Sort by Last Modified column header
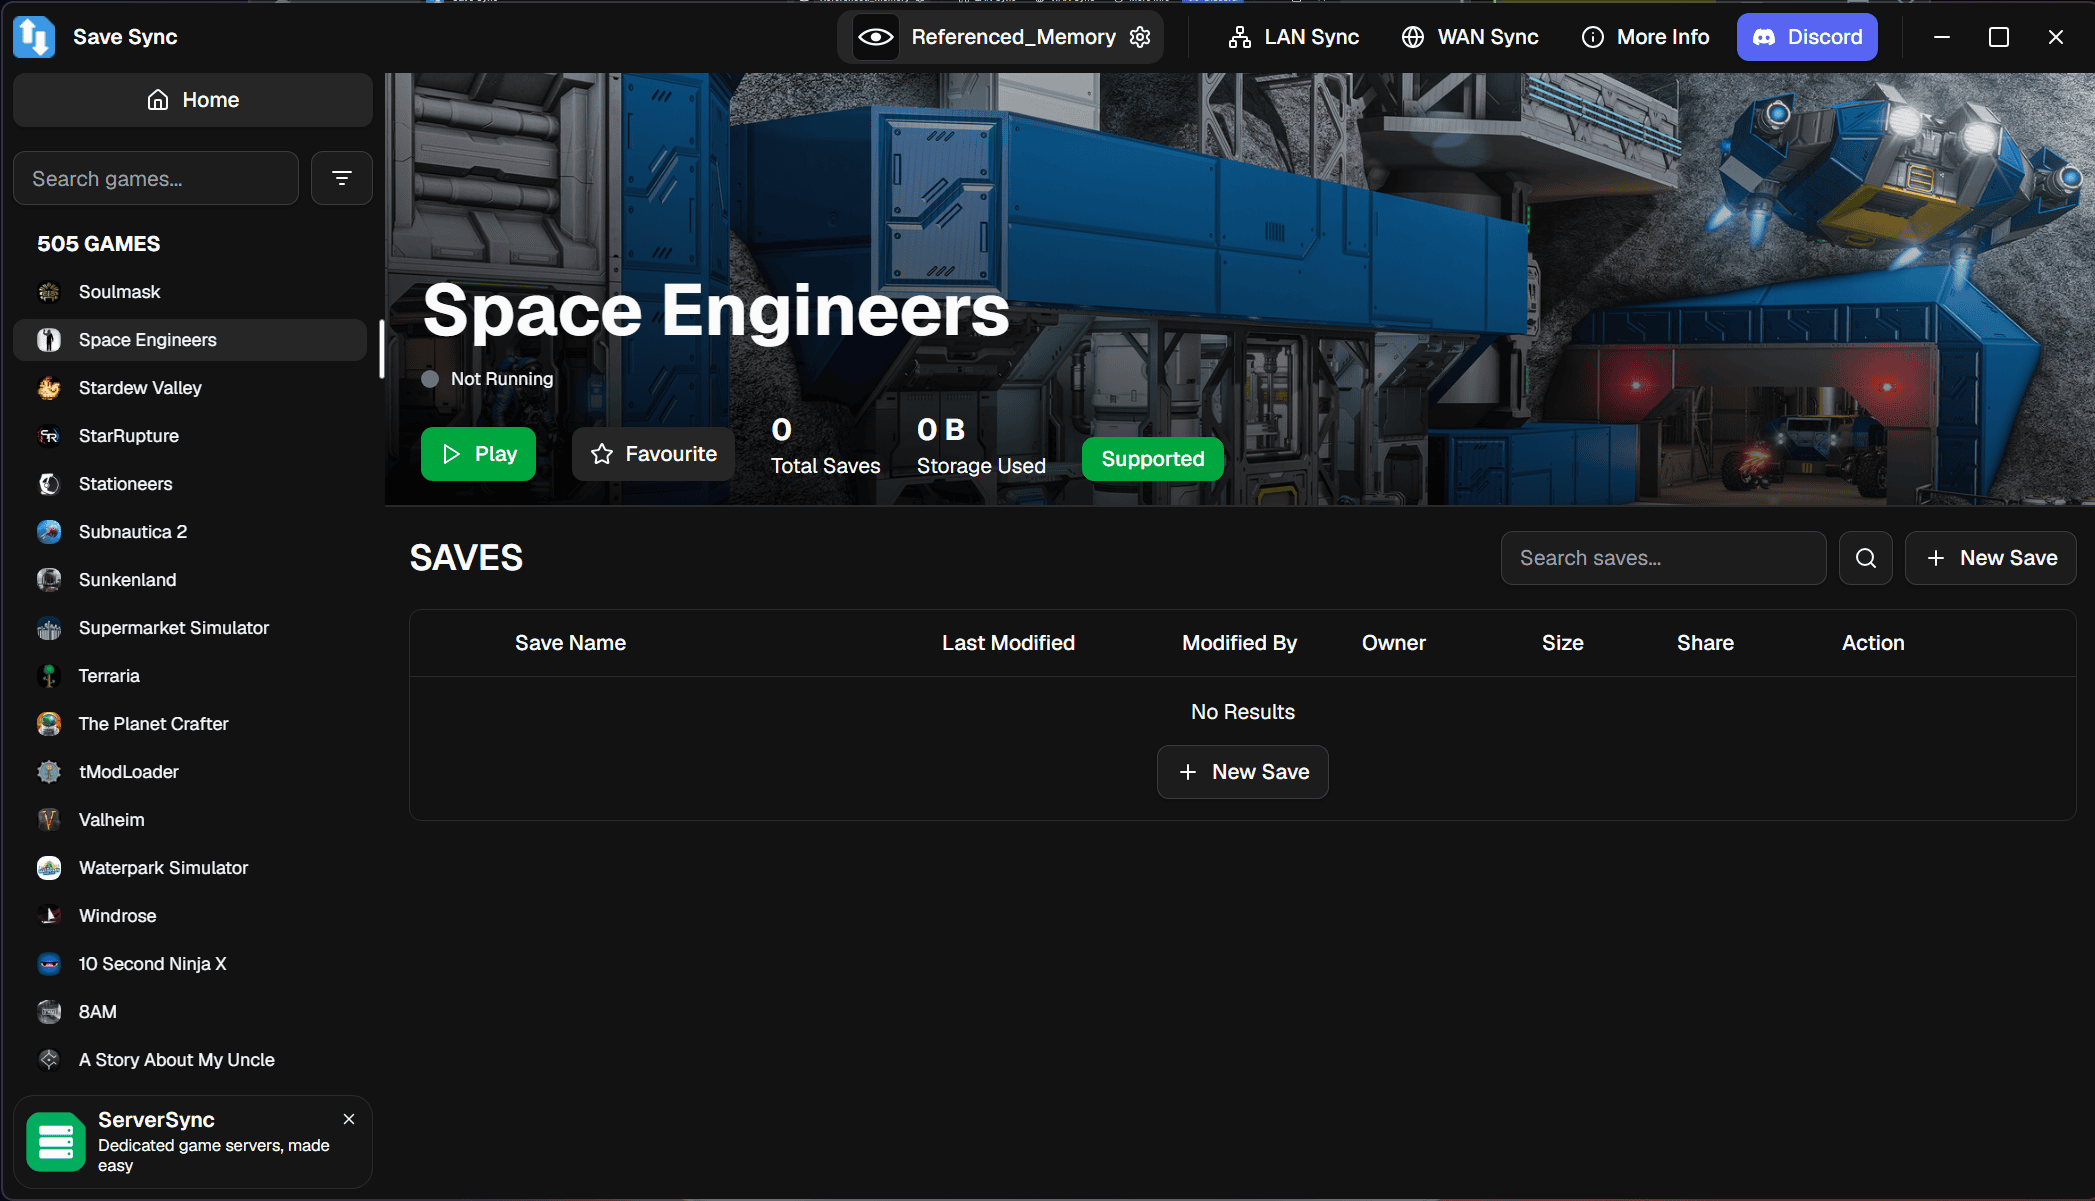Image resolution: width=2095 pixels, height=1201 pixels. click(x=1008, y=643)
